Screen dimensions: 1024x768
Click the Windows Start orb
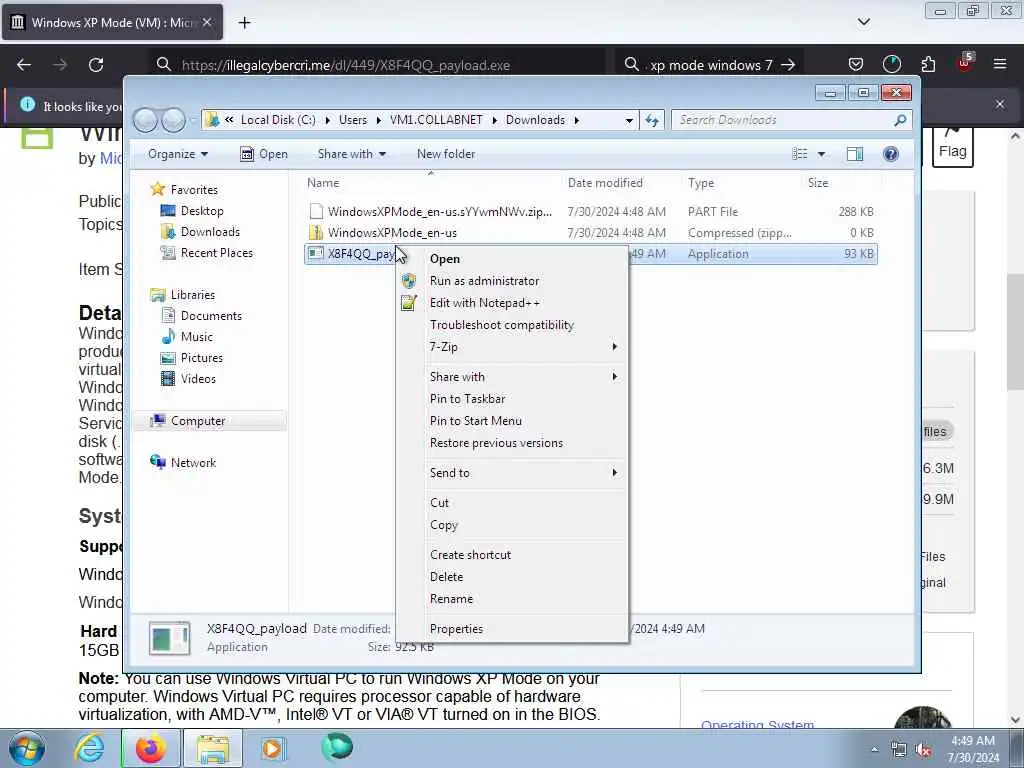click(26, 748)
